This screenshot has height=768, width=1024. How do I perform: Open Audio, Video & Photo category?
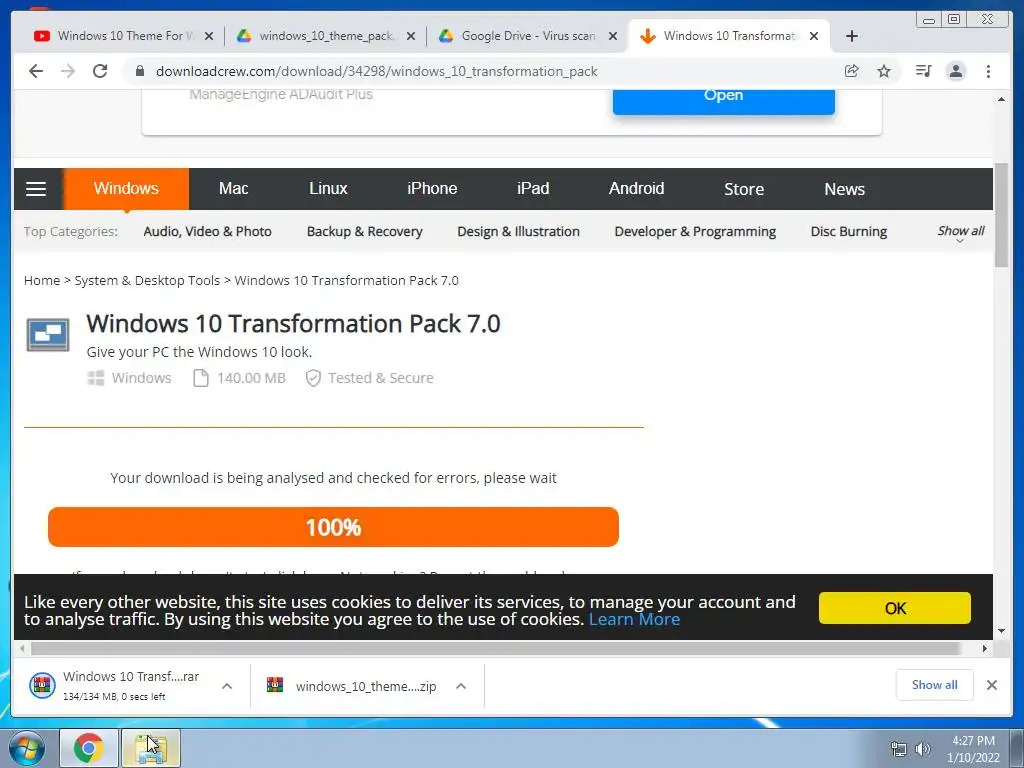[208, 232]
